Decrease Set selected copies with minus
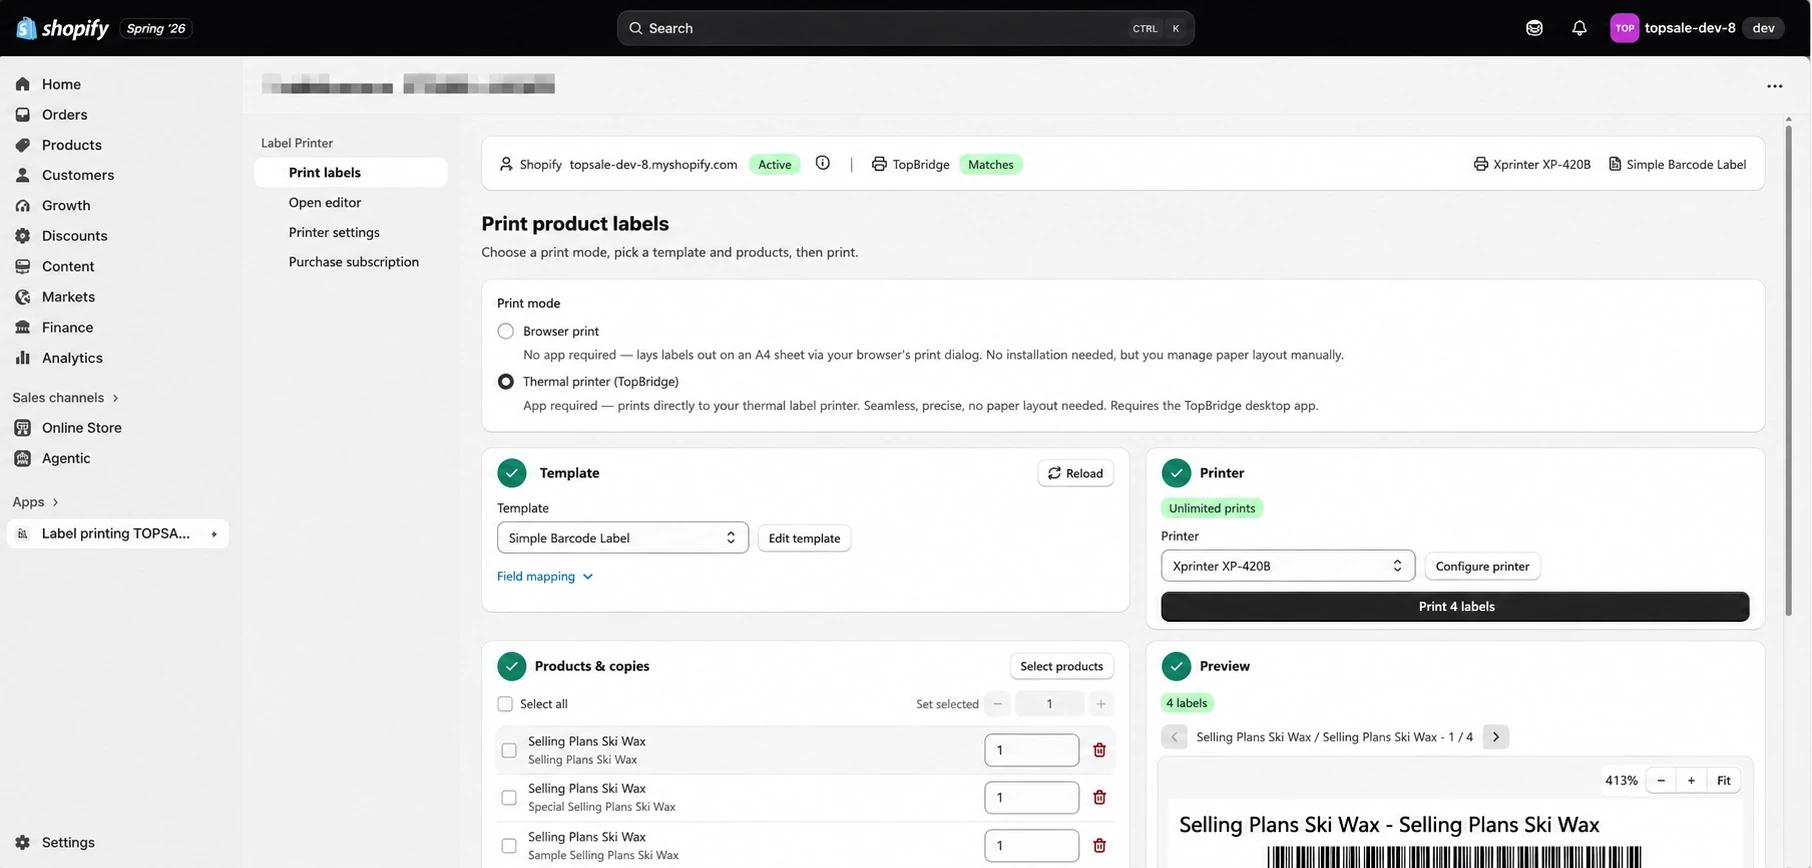Viewport: 1812px width, 868px height. point(997,704)
